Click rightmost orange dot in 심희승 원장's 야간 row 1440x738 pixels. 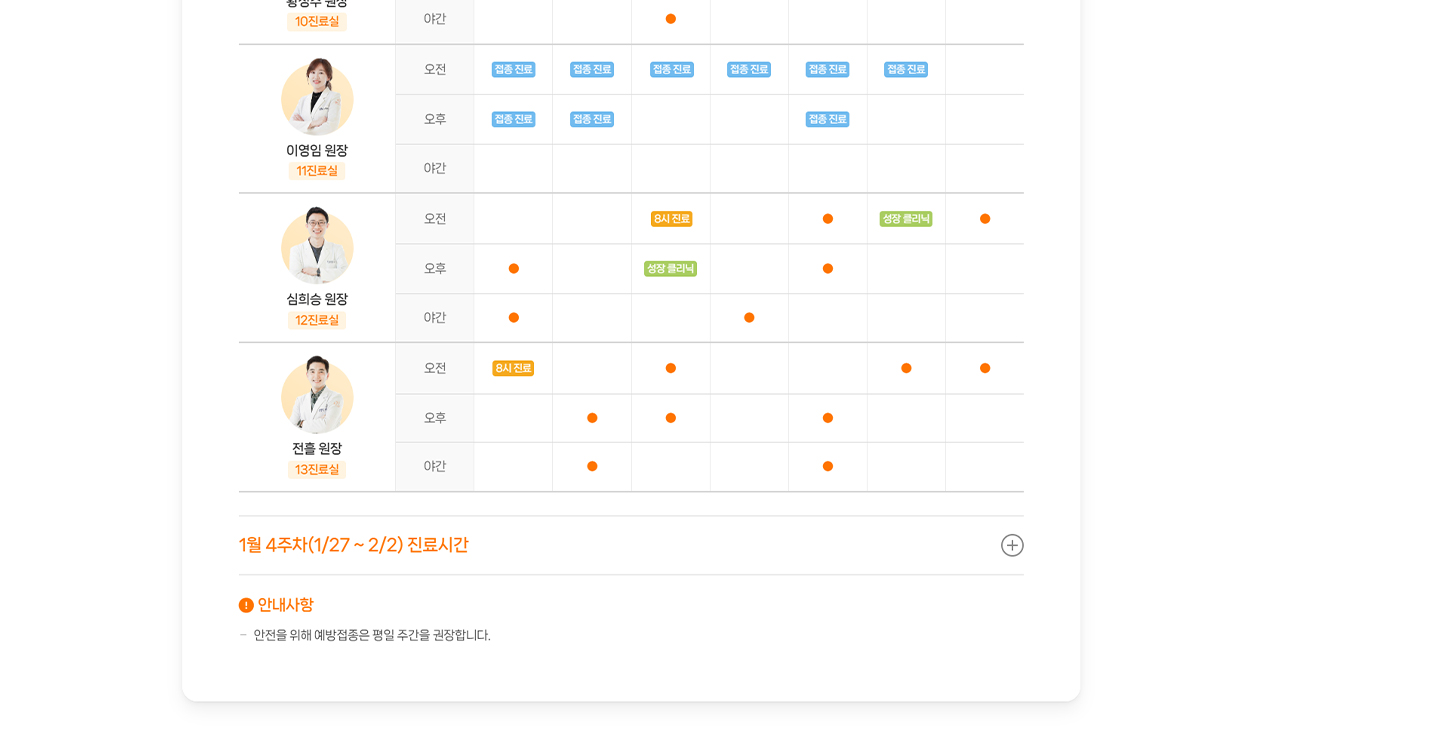point(749,318)
